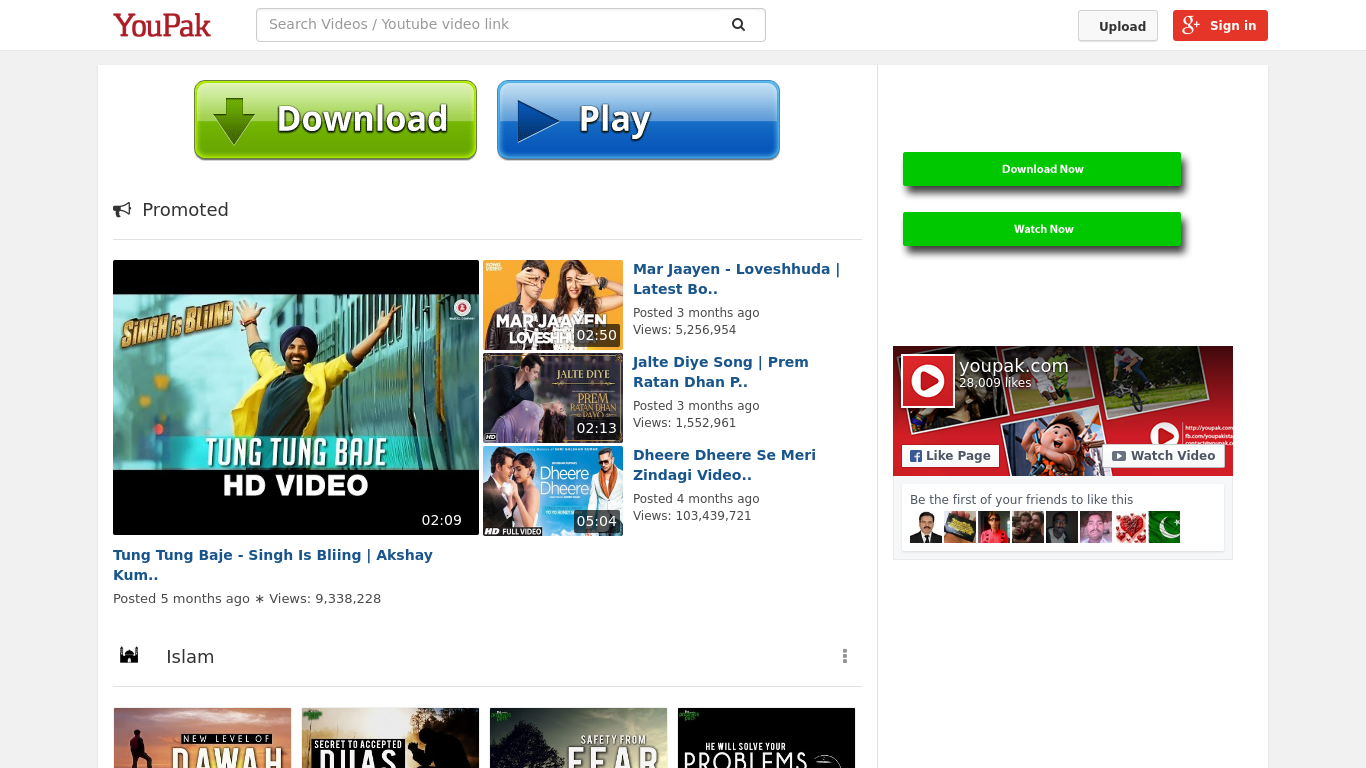
Task: Click the Islam section heading
Action: coord(190,657)
